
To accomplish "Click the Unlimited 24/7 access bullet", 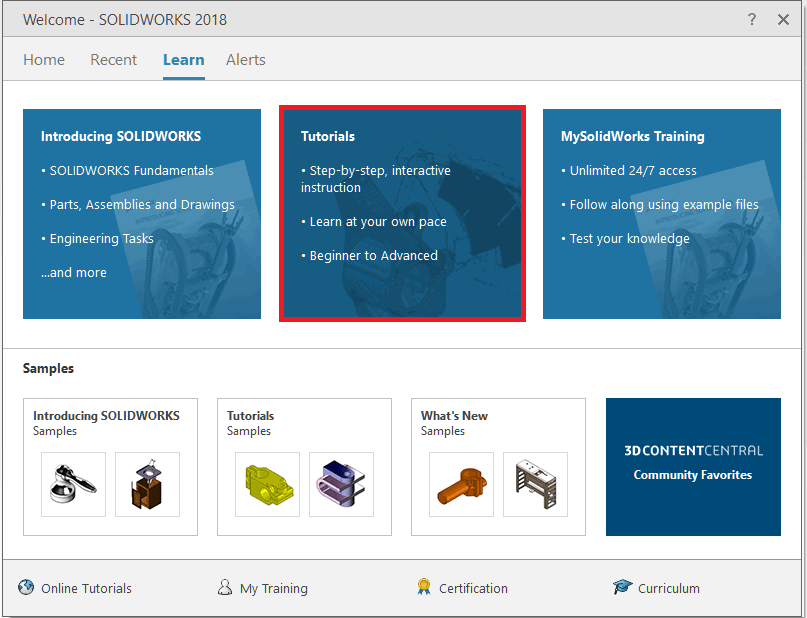I will pos(629,171).
